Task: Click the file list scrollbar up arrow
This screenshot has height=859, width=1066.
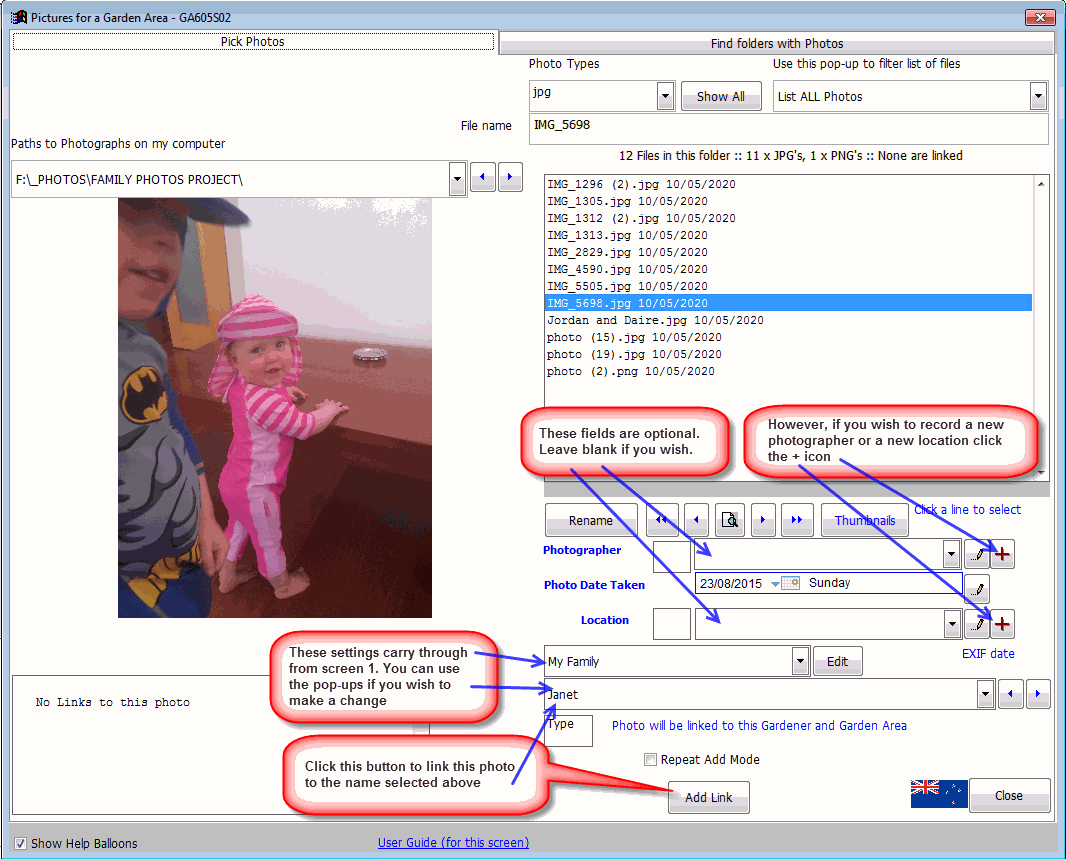Action: 1041,183
